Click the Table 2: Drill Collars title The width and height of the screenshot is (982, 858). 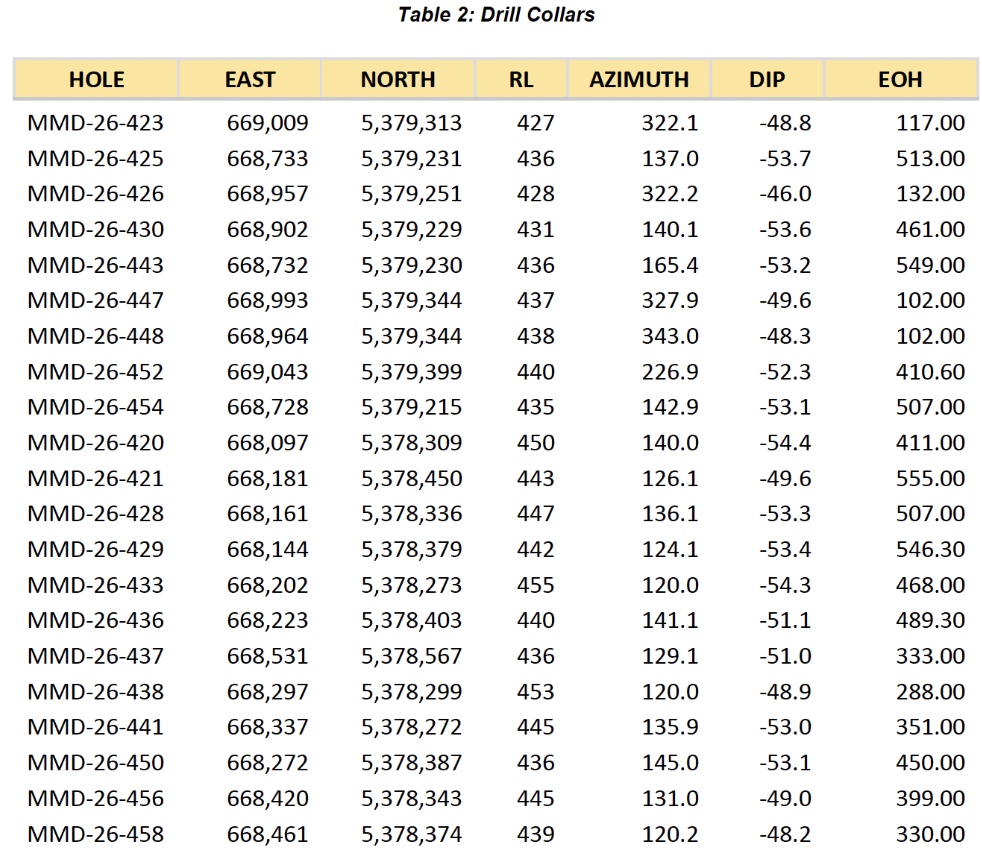coord(497,14)
